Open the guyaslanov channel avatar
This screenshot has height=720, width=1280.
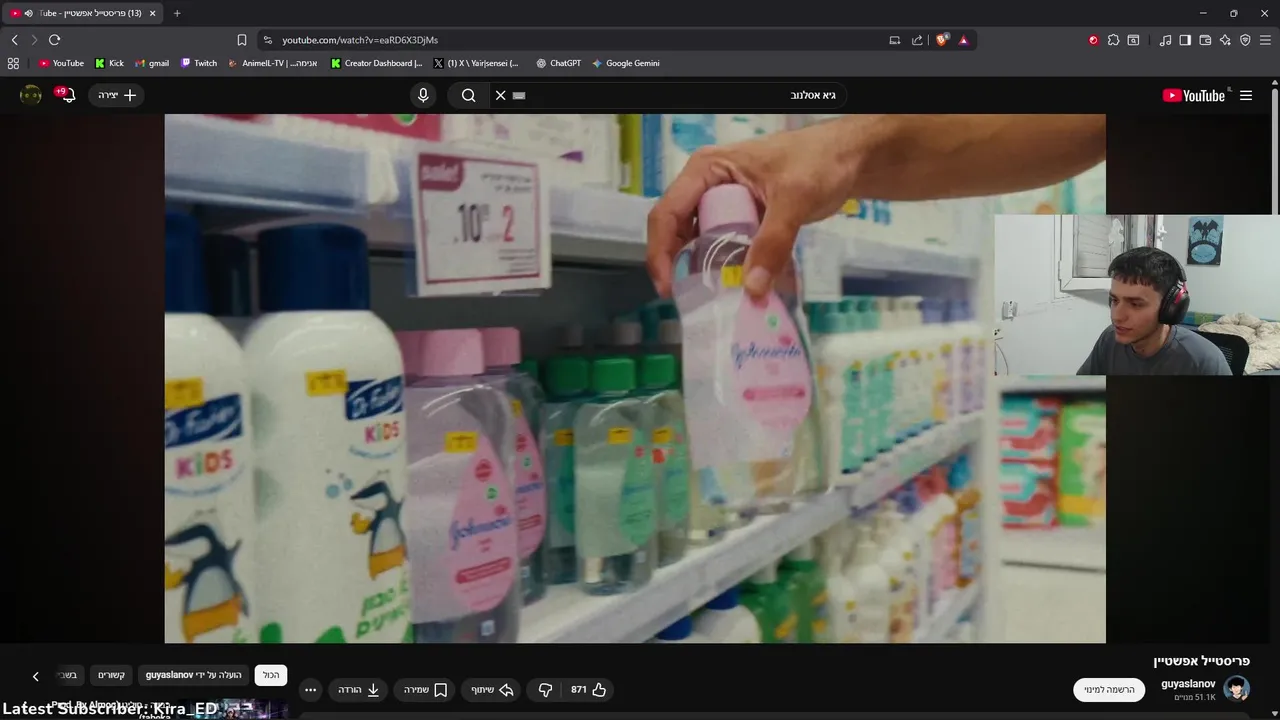[1237, 689]
